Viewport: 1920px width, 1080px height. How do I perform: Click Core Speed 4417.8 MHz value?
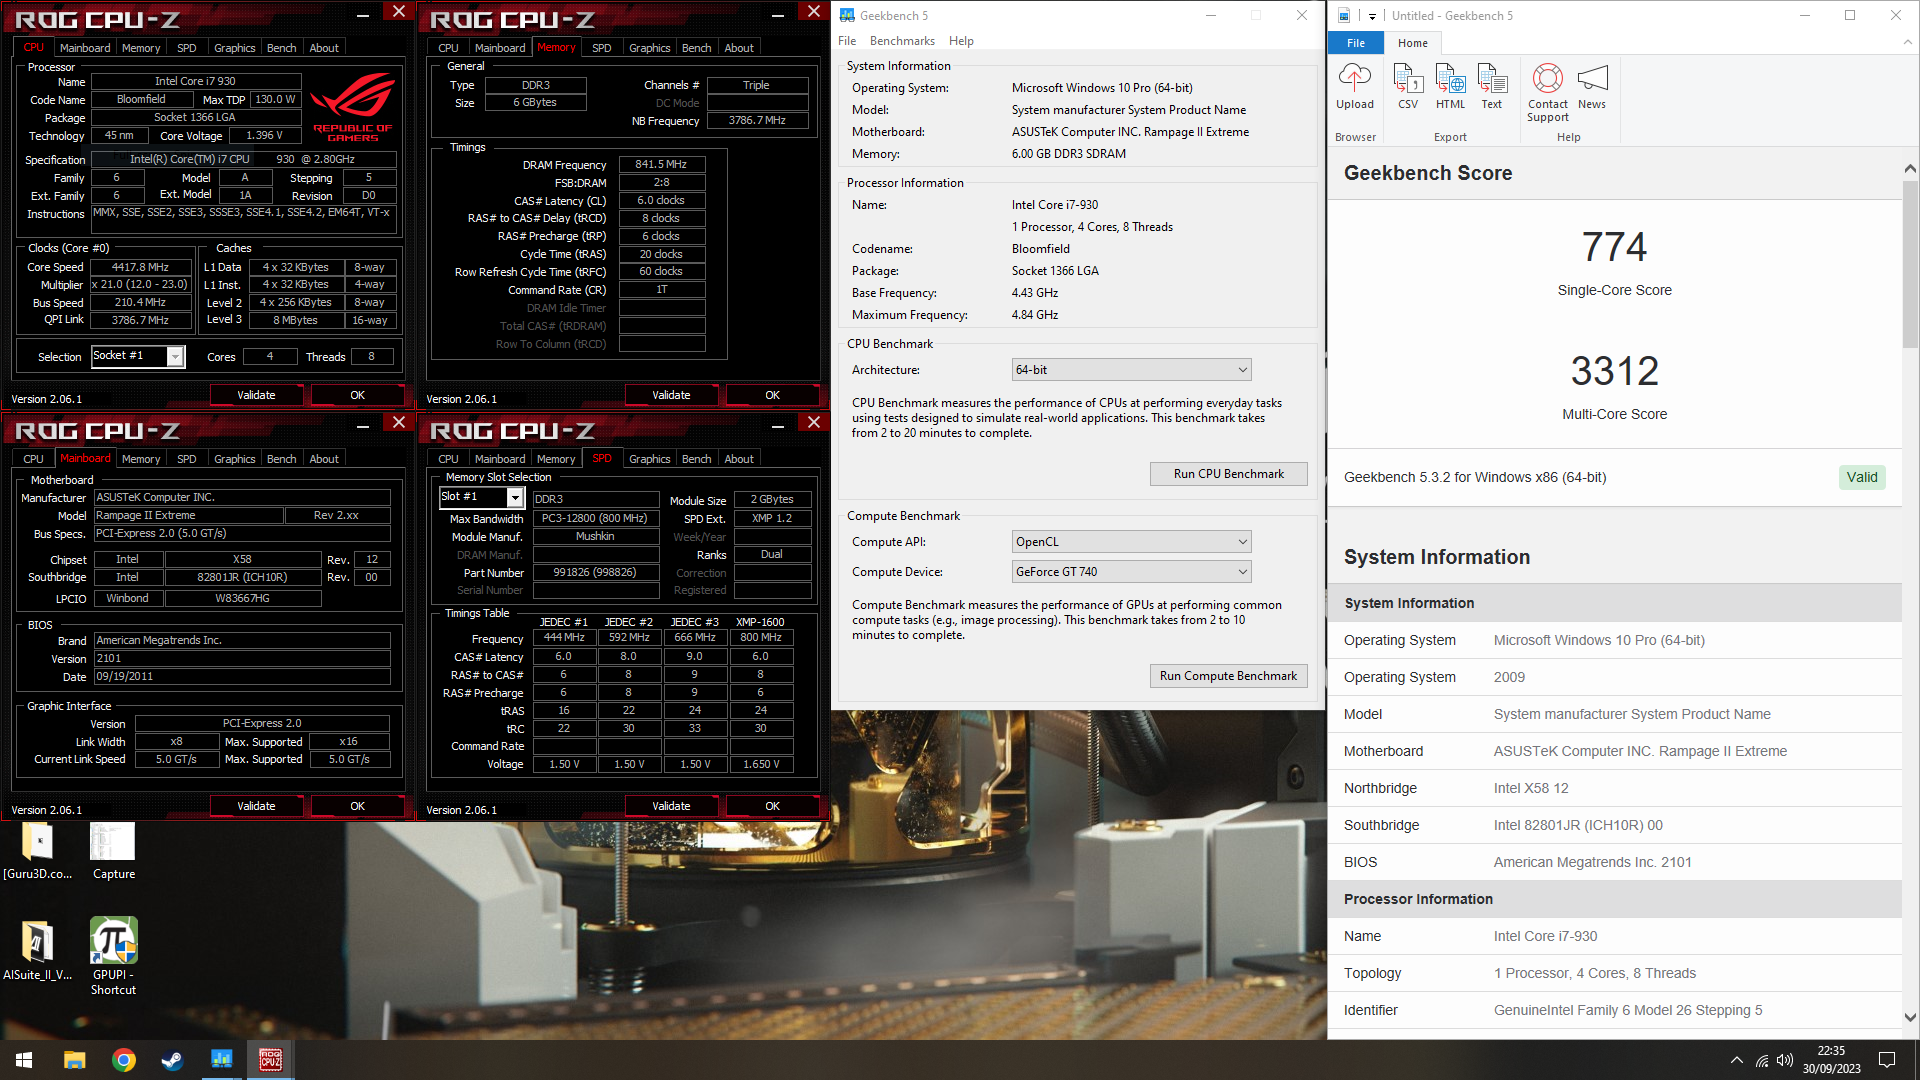tap(140, 267)
